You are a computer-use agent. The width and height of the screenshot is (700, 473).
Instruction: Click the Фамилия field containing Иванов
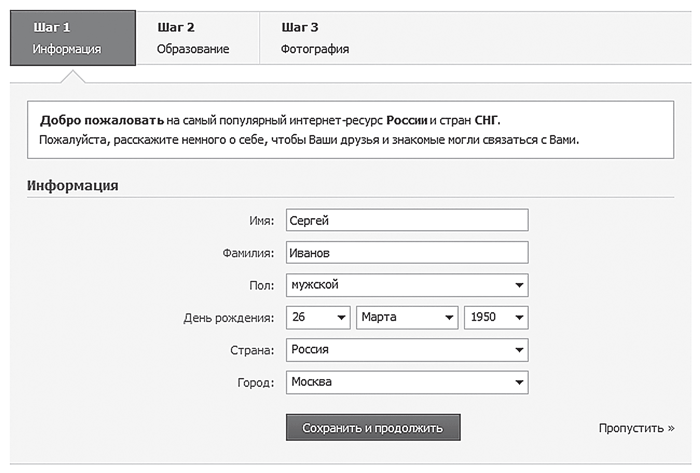(x=407, y=253)
